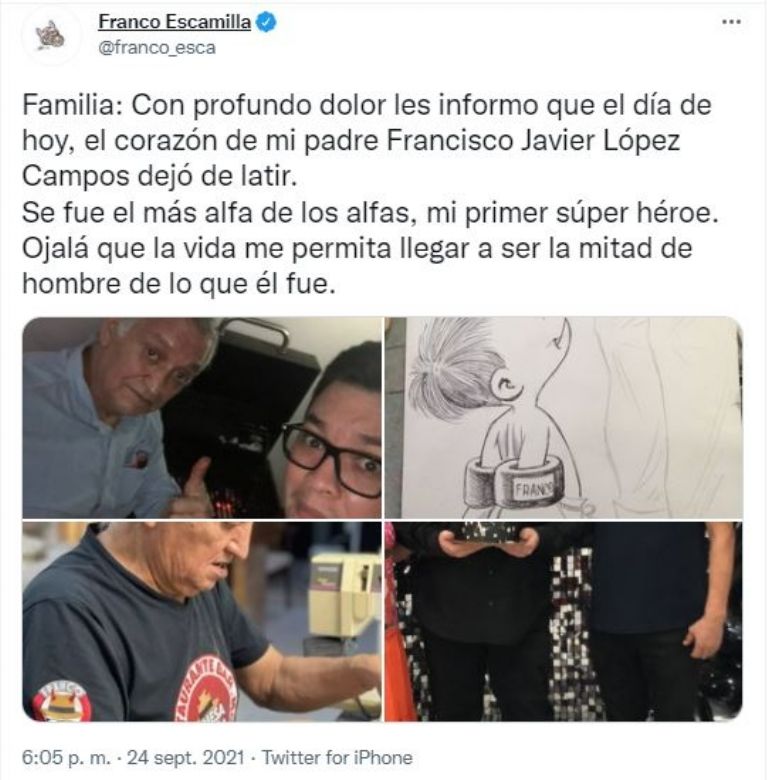Open the three-dot more options menu
Viewport: 768px width, 780px height.
coord(731,22)
